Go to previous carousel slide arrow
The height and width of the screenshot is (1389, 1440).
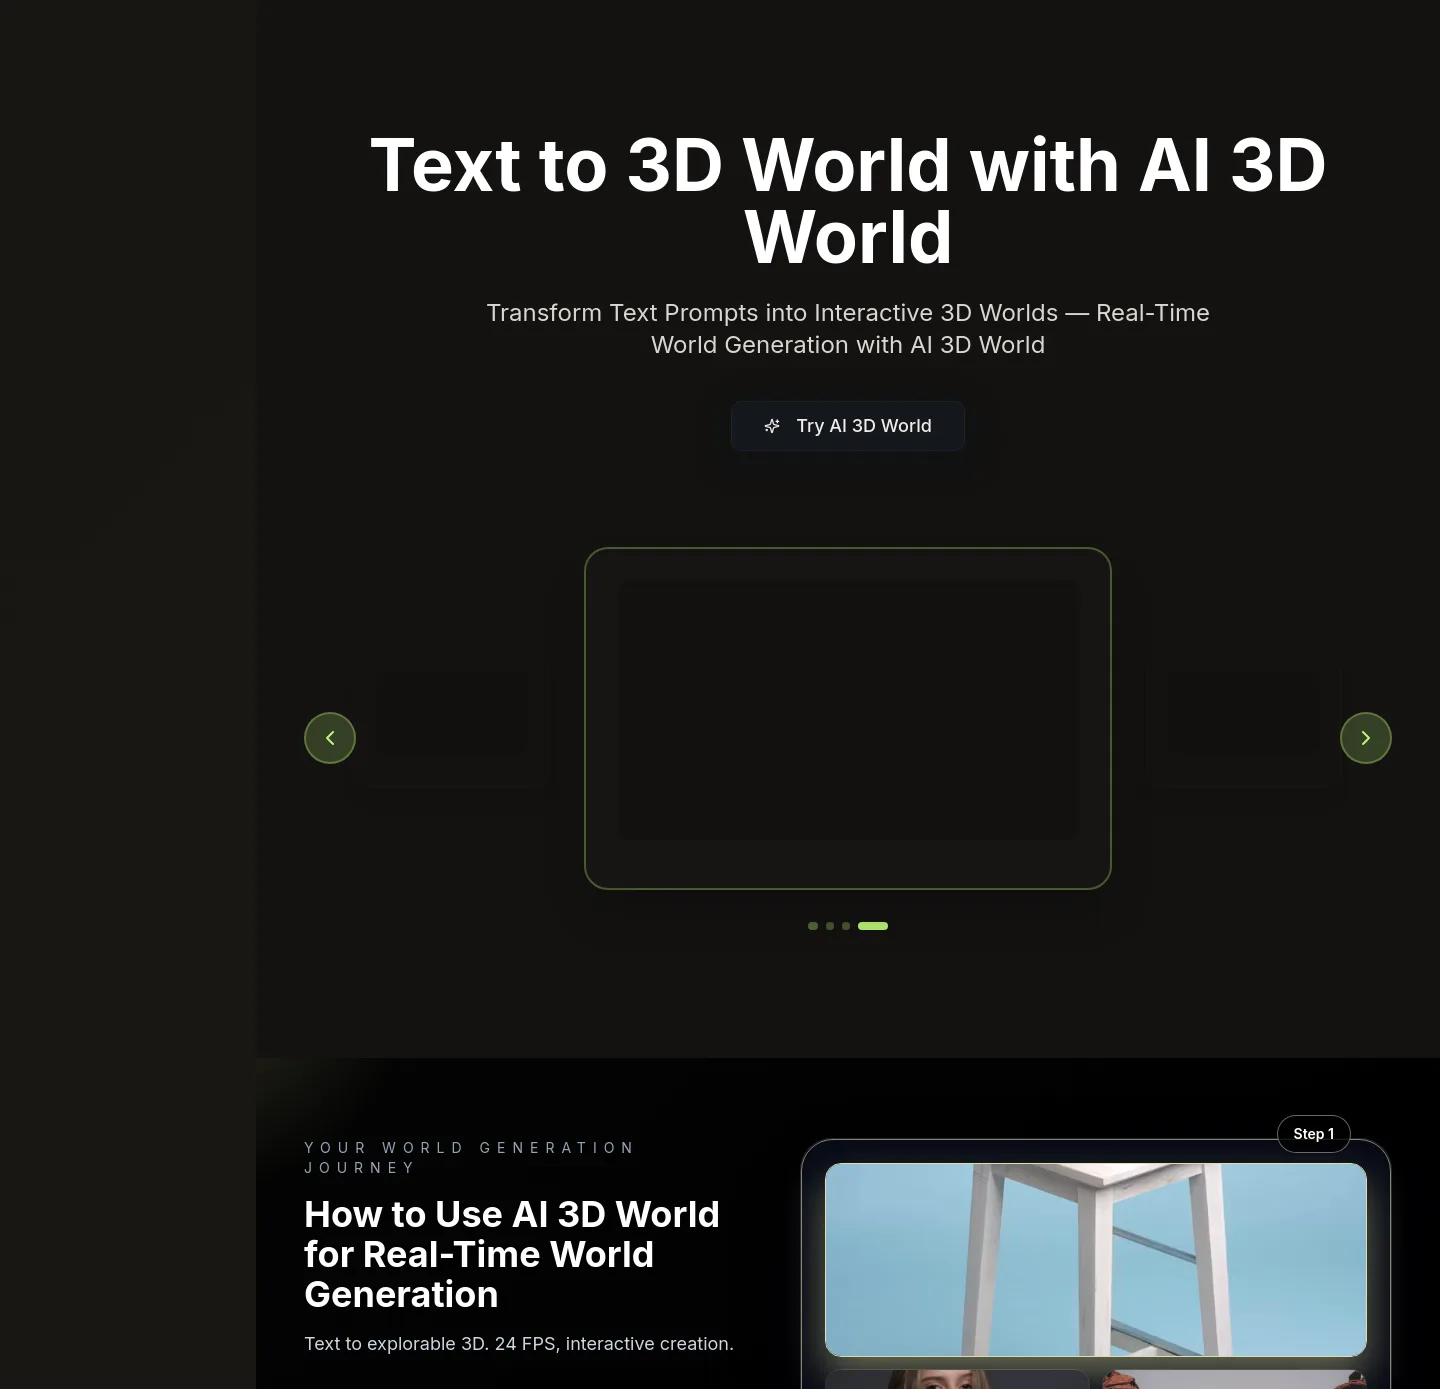click(330, 738)
